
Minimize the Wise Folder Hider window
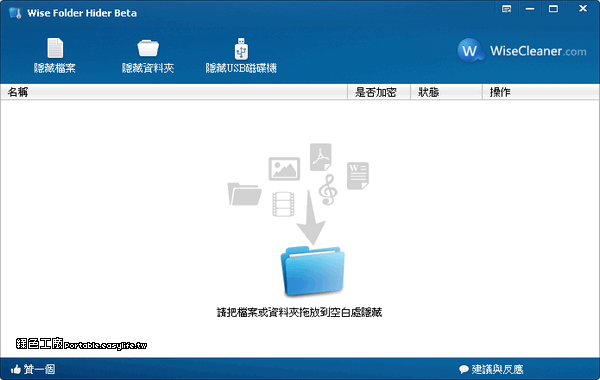(530, 9)
